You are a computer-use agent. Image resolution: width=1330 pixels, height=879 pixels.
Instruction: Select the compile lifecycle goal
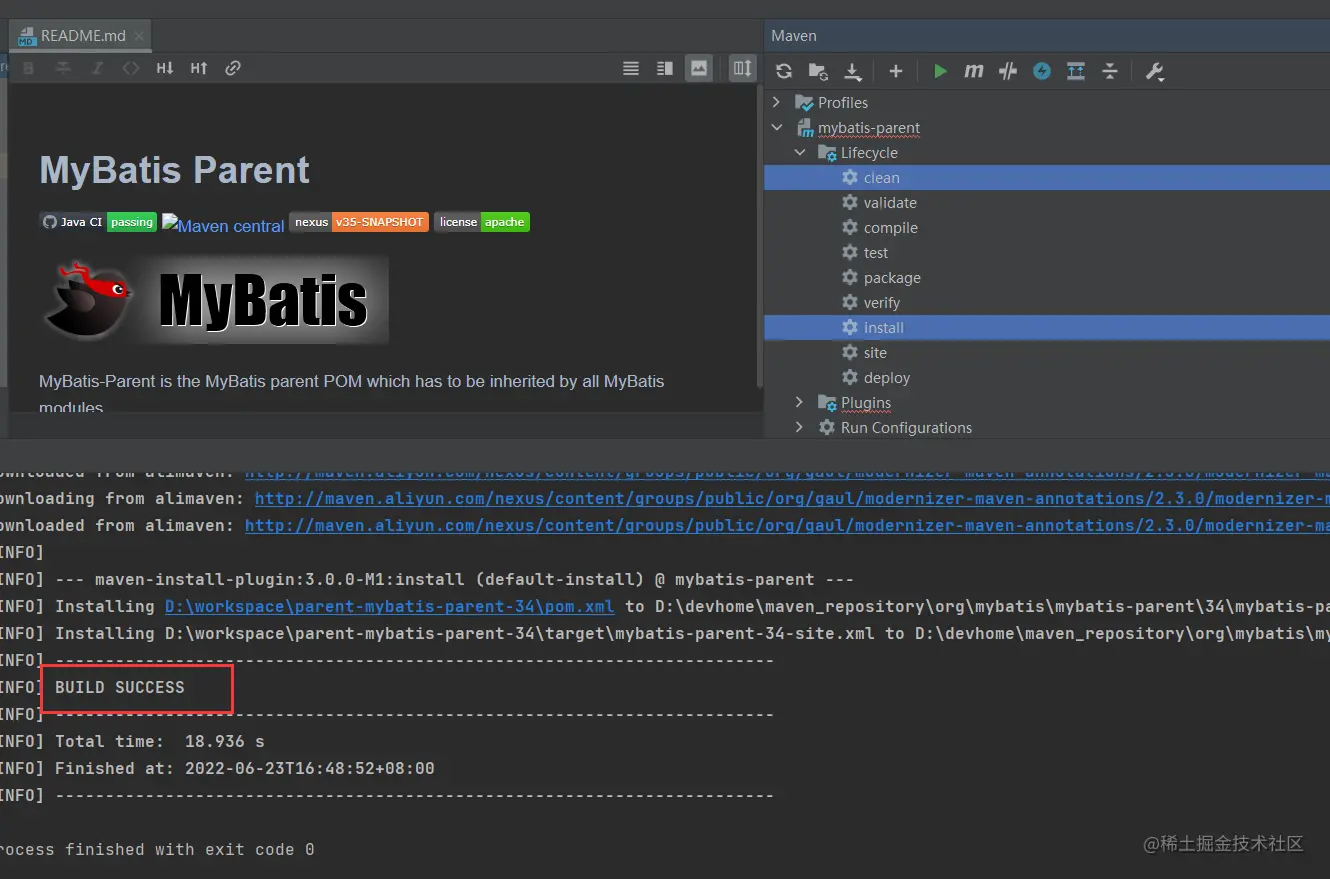point(1047,227)
